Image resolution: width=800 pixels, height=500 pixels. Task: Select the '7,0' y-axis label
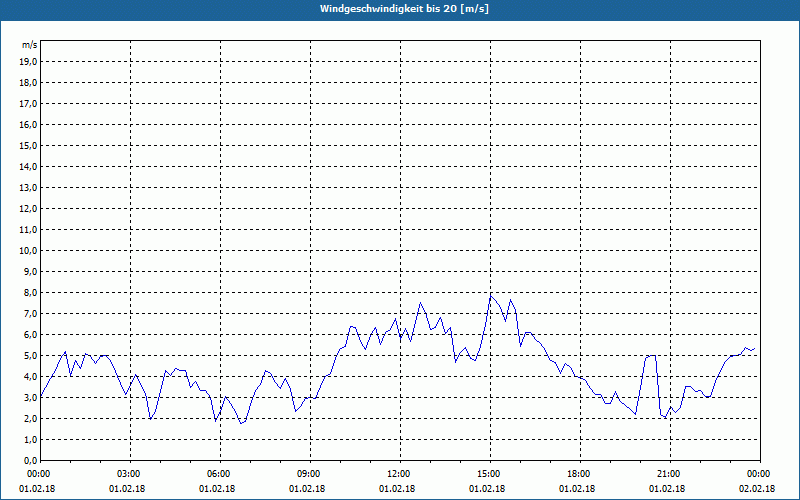31,314
